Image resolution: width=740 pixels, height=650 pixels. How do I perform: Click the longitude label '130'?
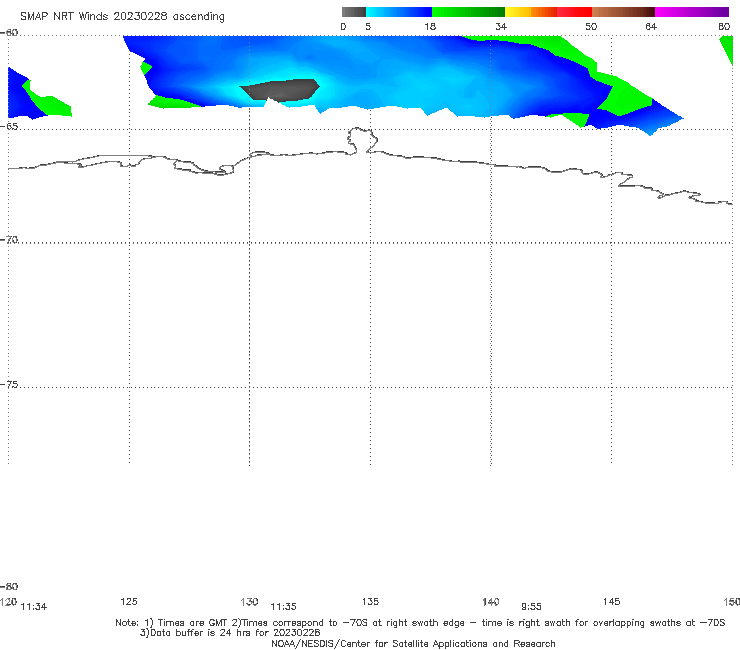[249, 601]
